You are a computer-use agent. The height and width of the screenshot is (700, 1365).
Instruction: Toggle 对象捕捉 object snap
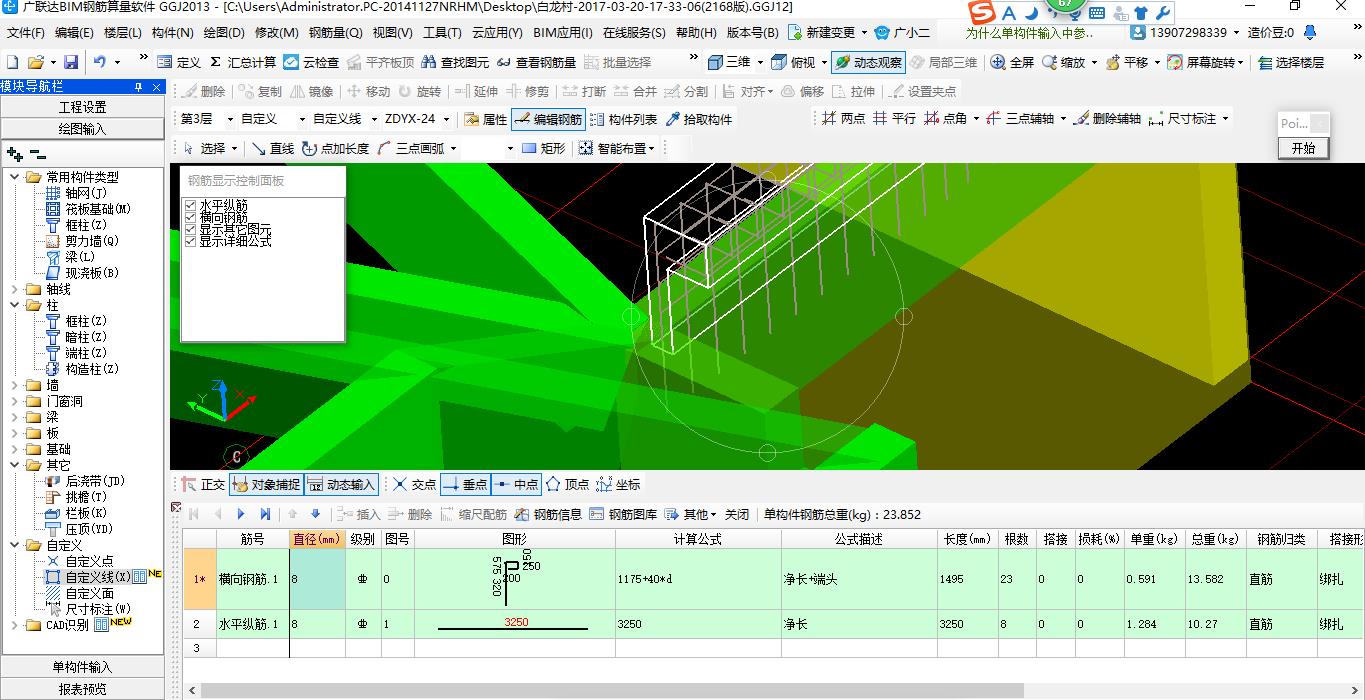click(x=266, y=484)
